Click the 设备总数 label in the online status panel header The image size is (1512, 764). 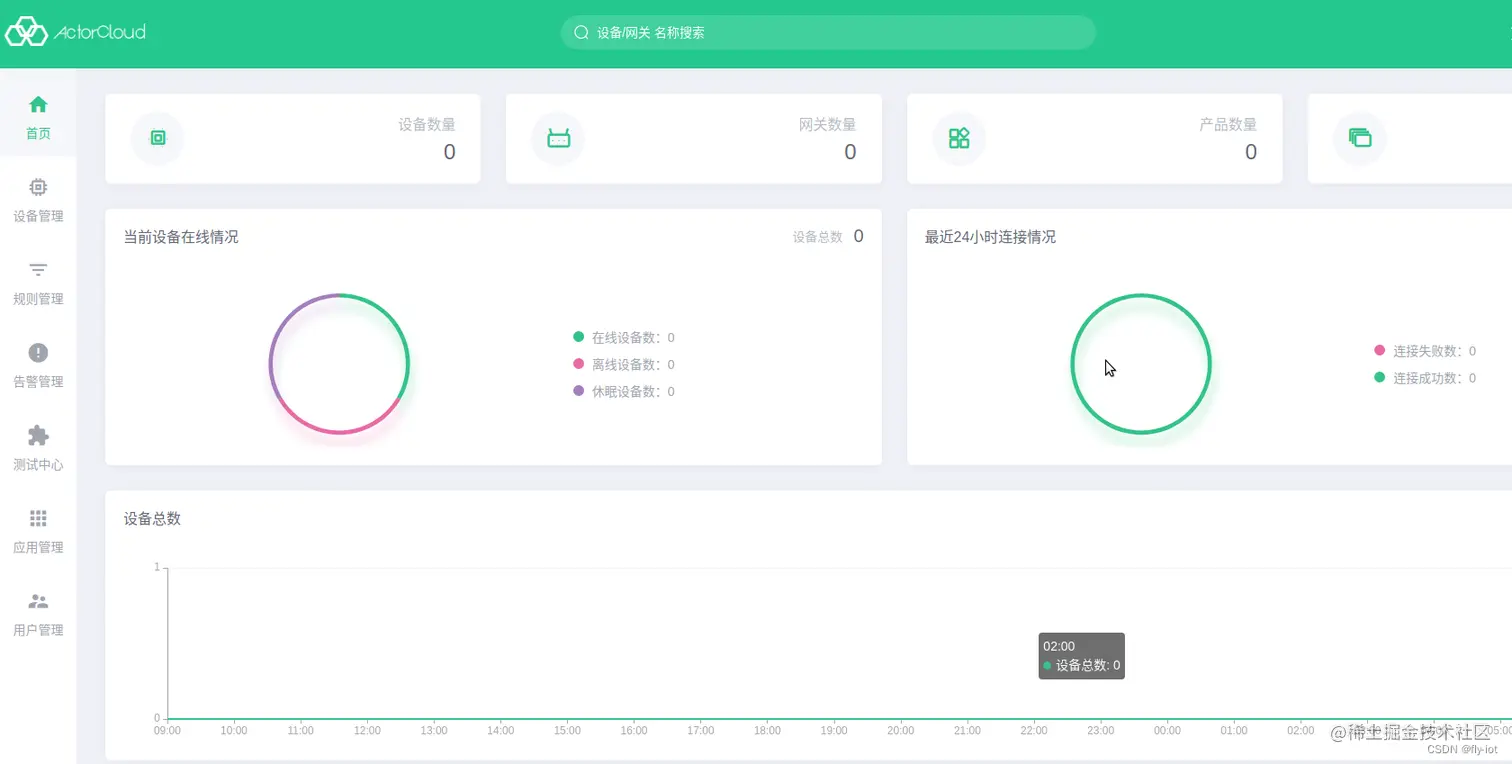[818, 237]
